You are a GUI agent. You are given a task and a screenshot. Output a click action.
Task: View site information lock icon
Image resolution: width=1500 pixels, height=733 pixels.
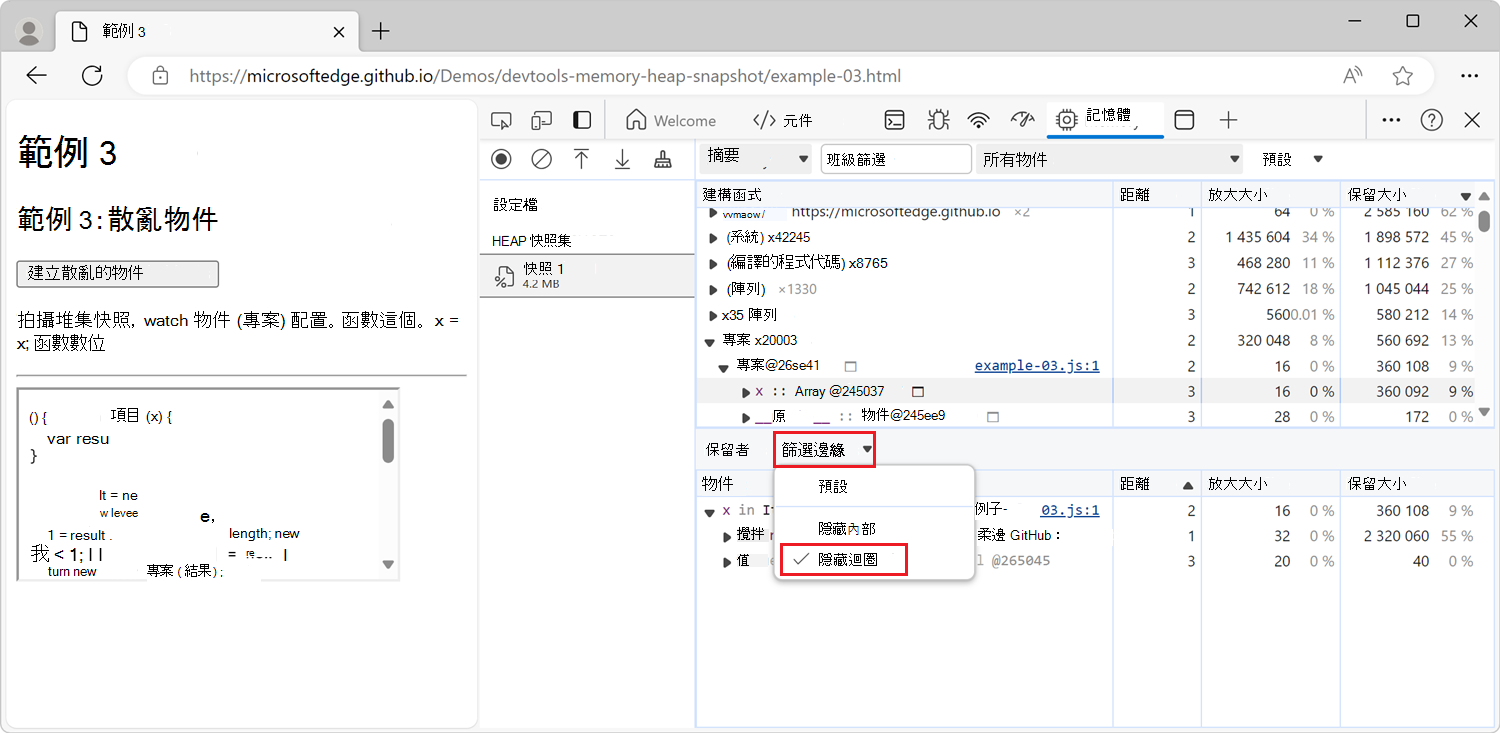click(159, 76)
